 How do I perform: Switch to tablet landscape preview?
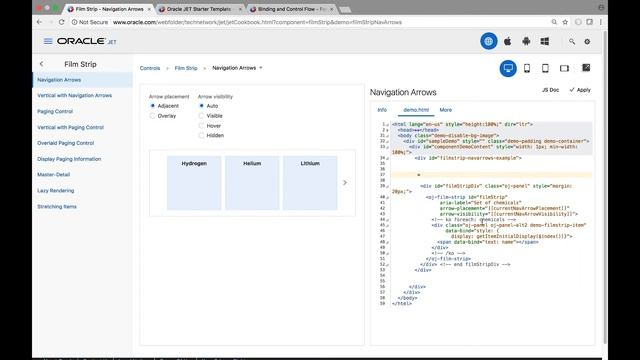point(564,68)
